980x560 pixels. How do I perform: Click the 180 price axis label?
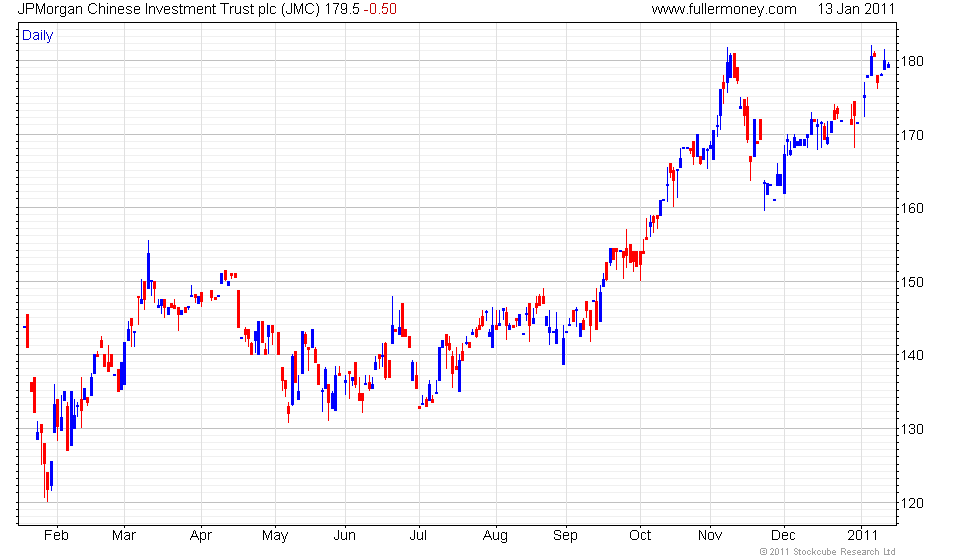click(912, 61)
